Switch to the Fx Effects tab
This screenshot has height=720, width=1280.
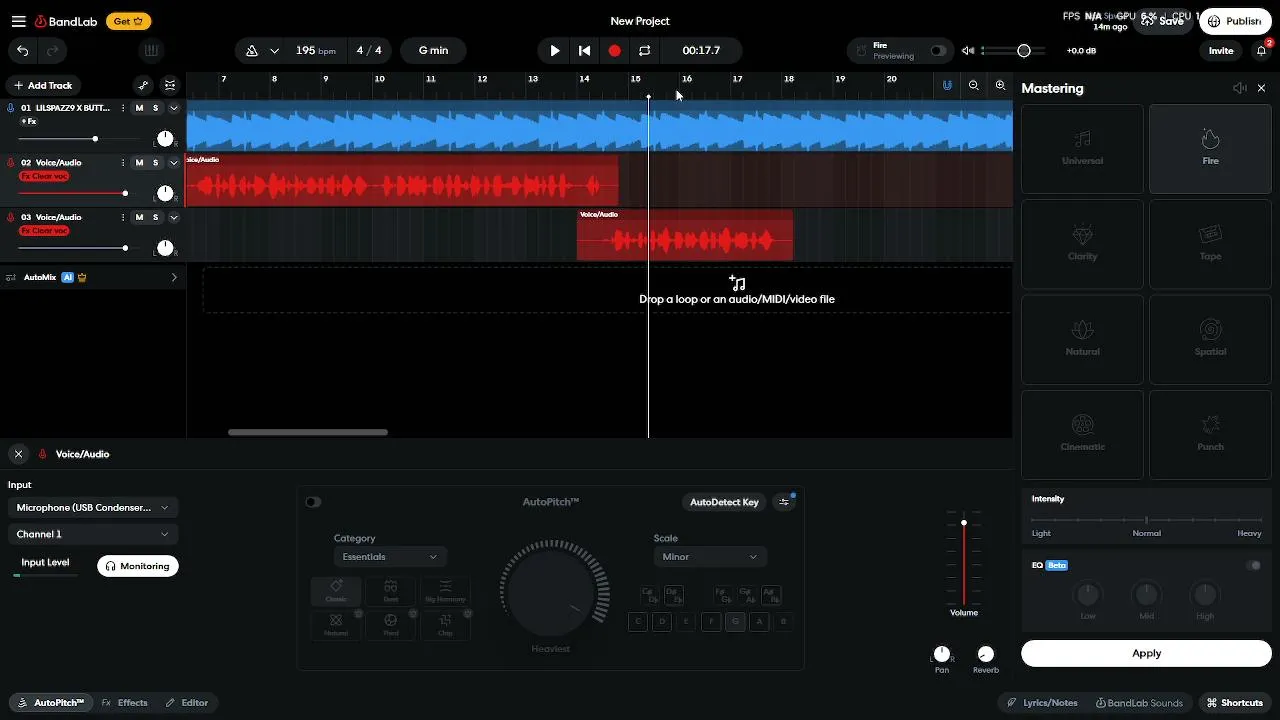[125, 703]
